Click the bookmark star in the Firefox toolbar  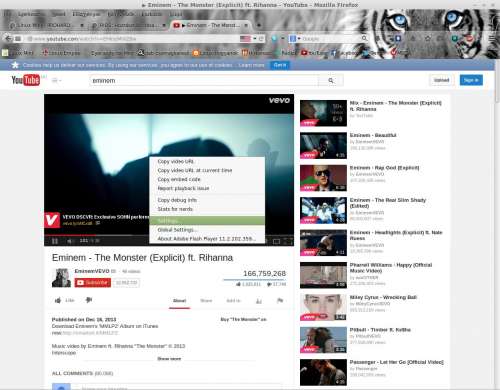point(427,39)
